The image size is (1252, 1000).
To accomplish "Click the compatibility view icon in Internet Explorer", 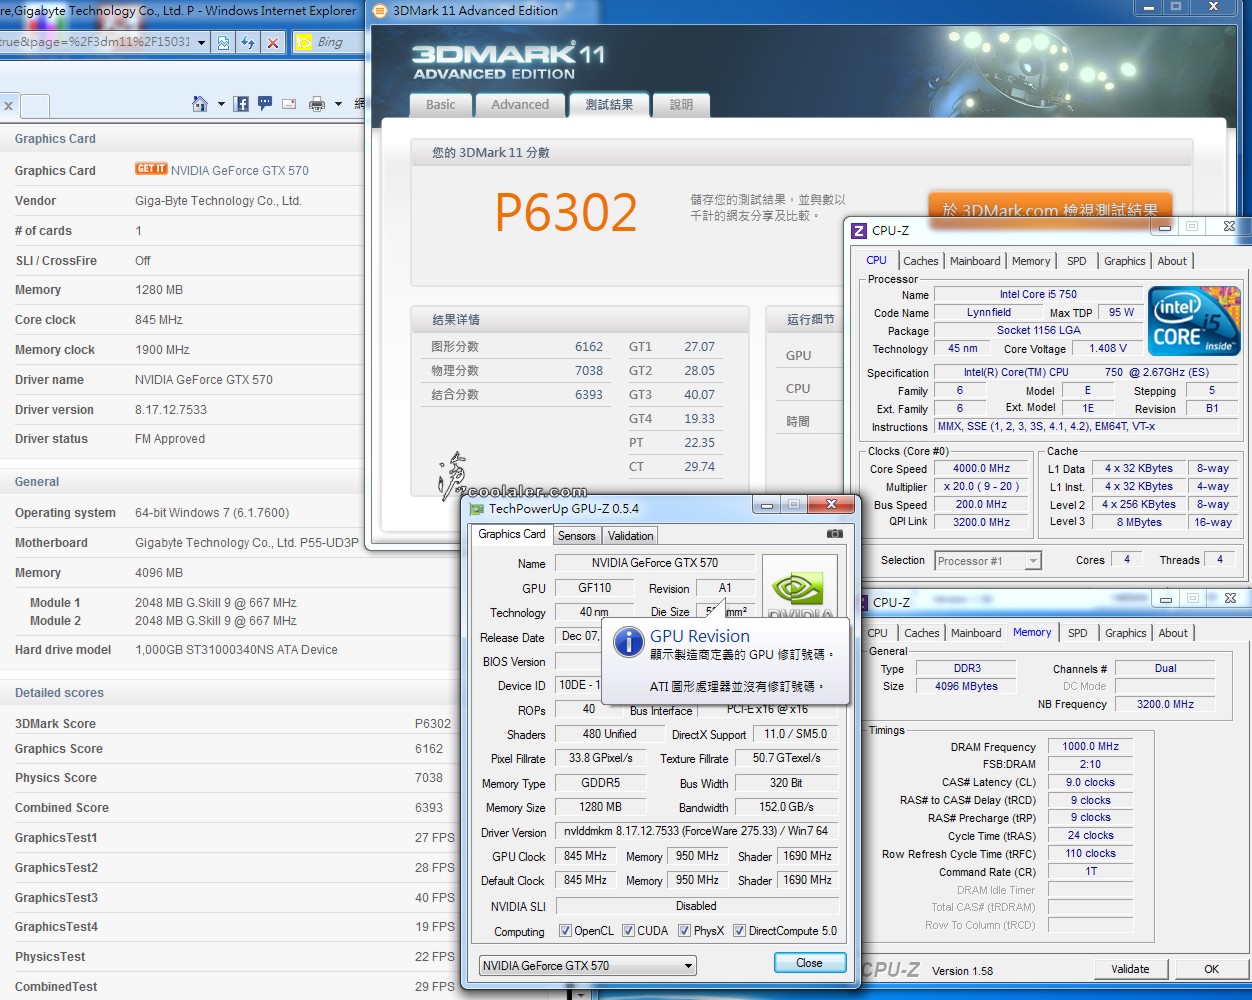I will (223, 42).
